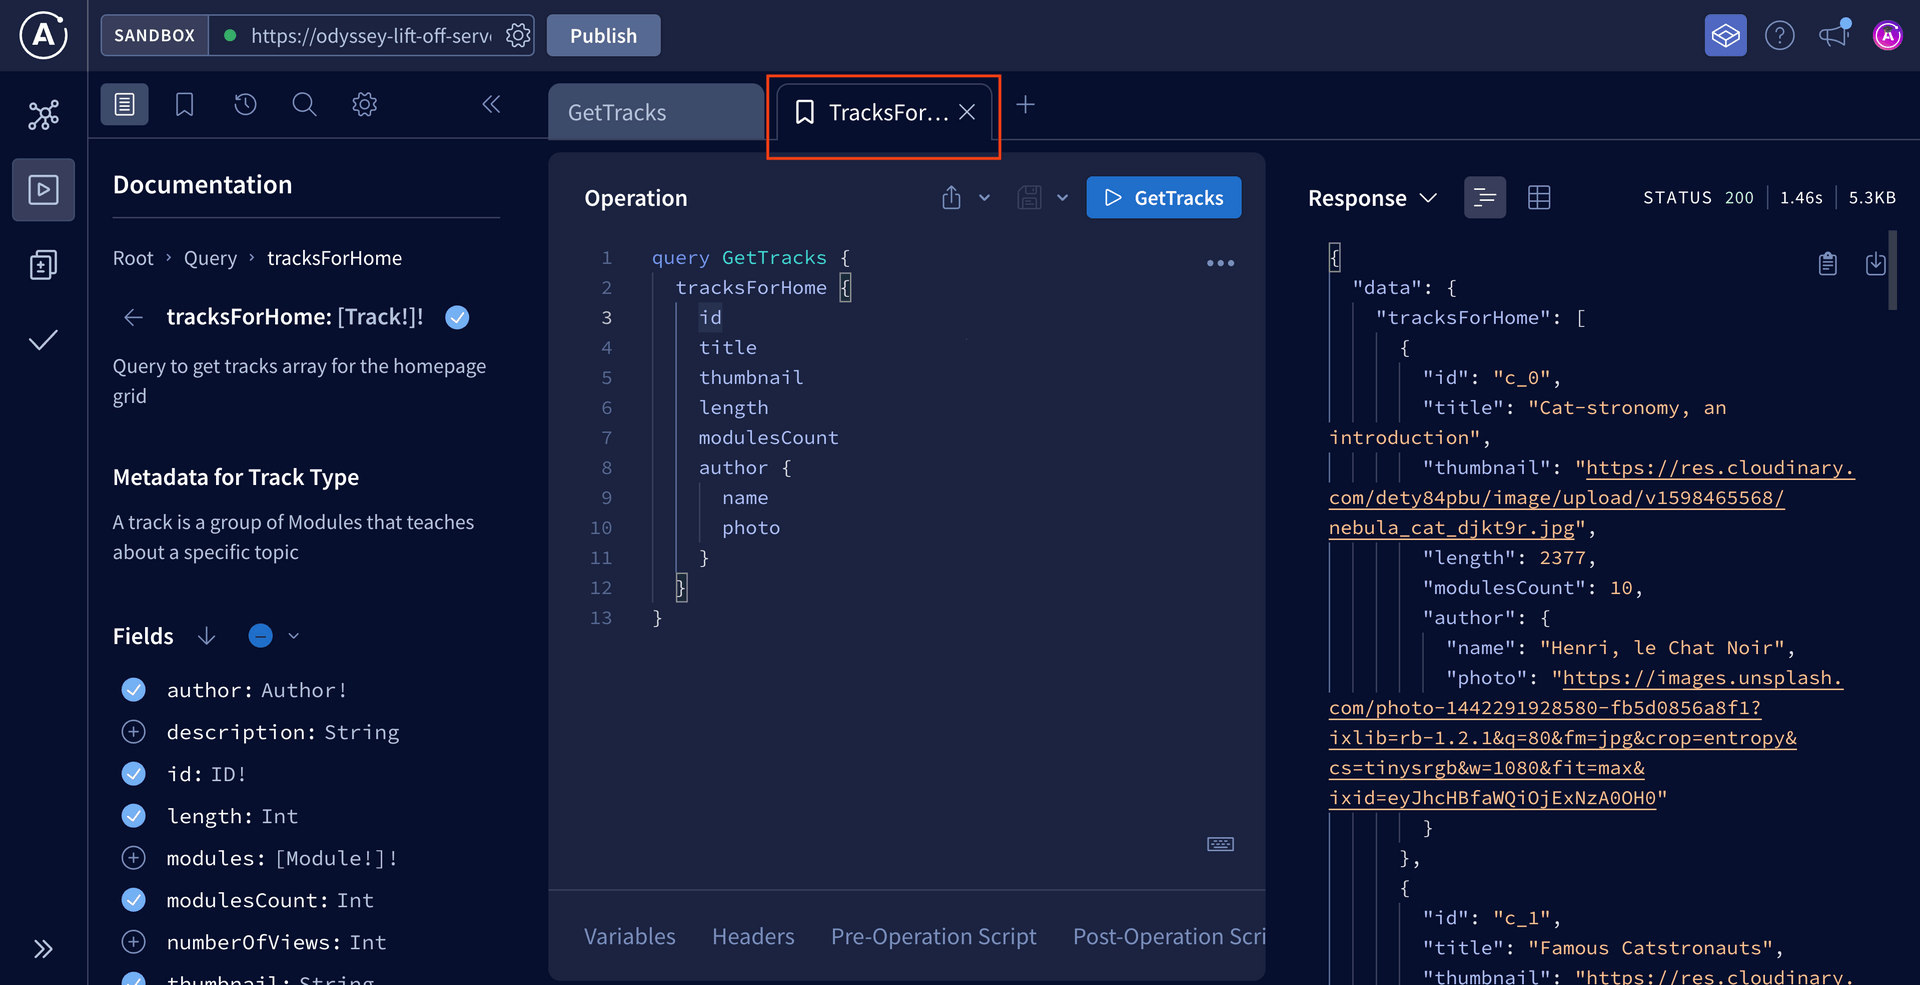The height and width of the screenshot is (985, 1920).
Task: Copy the response to clipboard
Action: [x=1827, y=264]
